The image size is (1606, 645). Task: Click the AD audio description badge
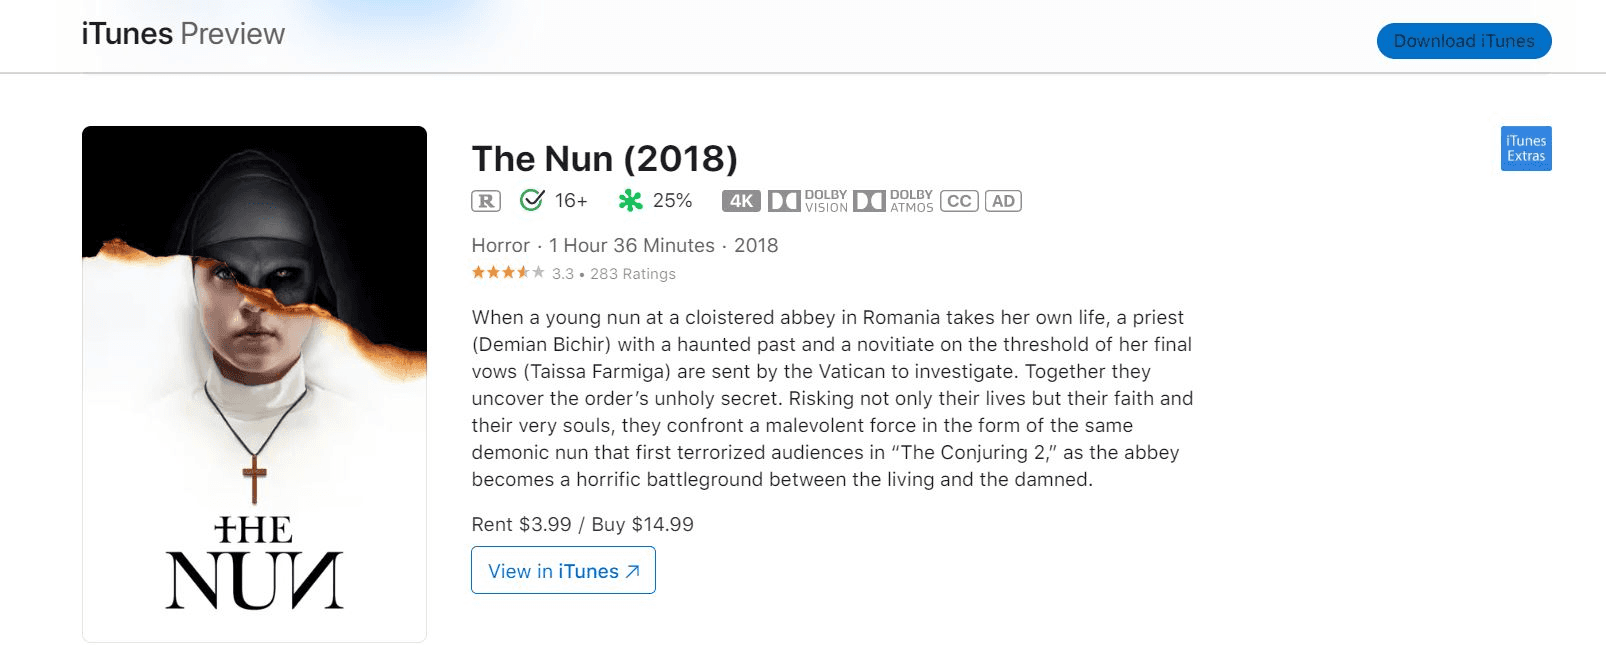tap(1003, 201)
